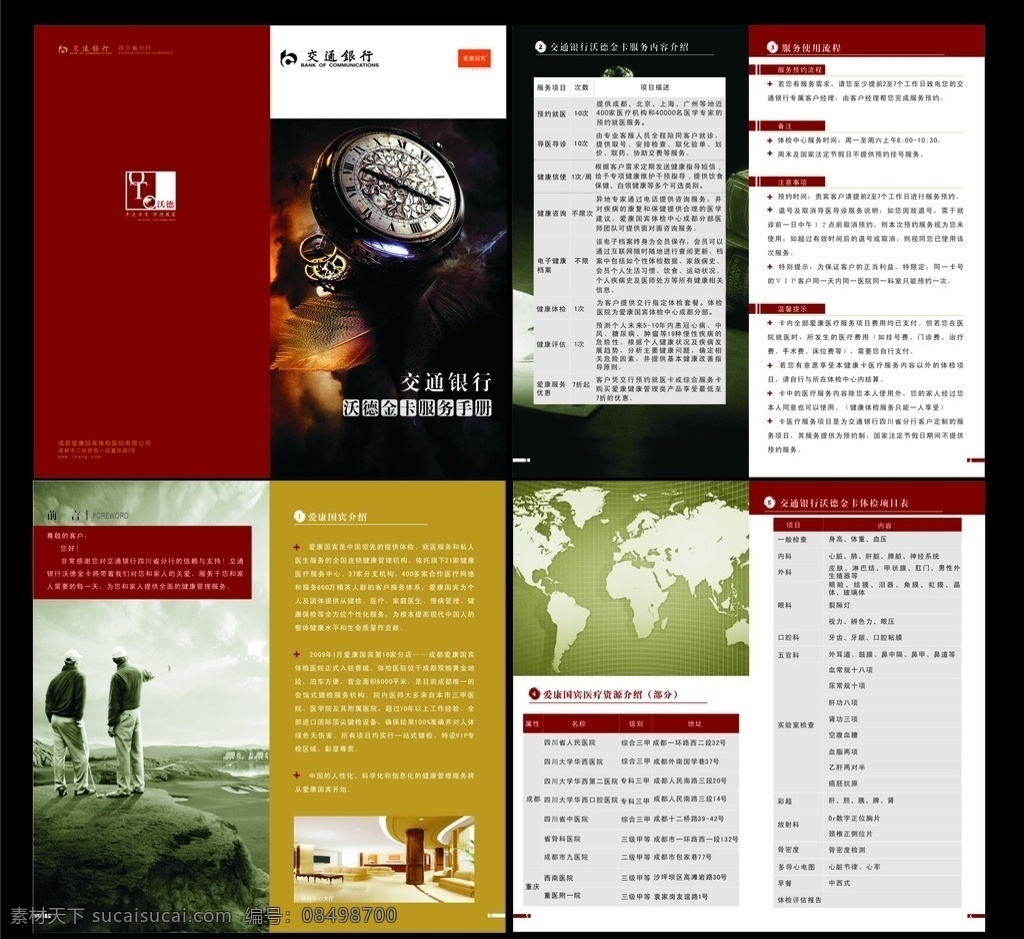
Task: Select the world map graphic
Action: (631, 579)
